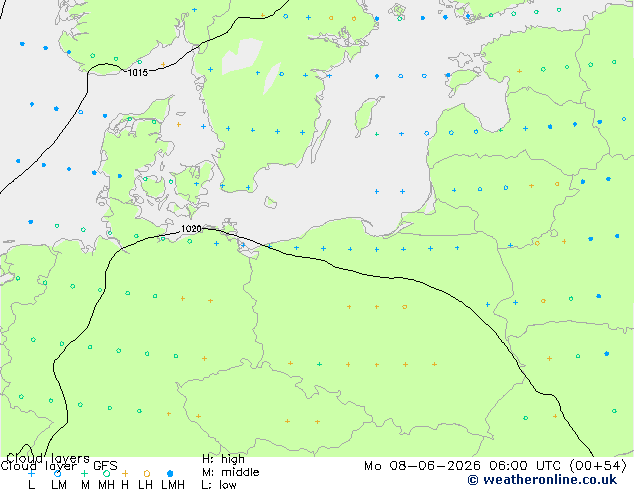Click the 'LM' legend label

[x=59, y=485]
